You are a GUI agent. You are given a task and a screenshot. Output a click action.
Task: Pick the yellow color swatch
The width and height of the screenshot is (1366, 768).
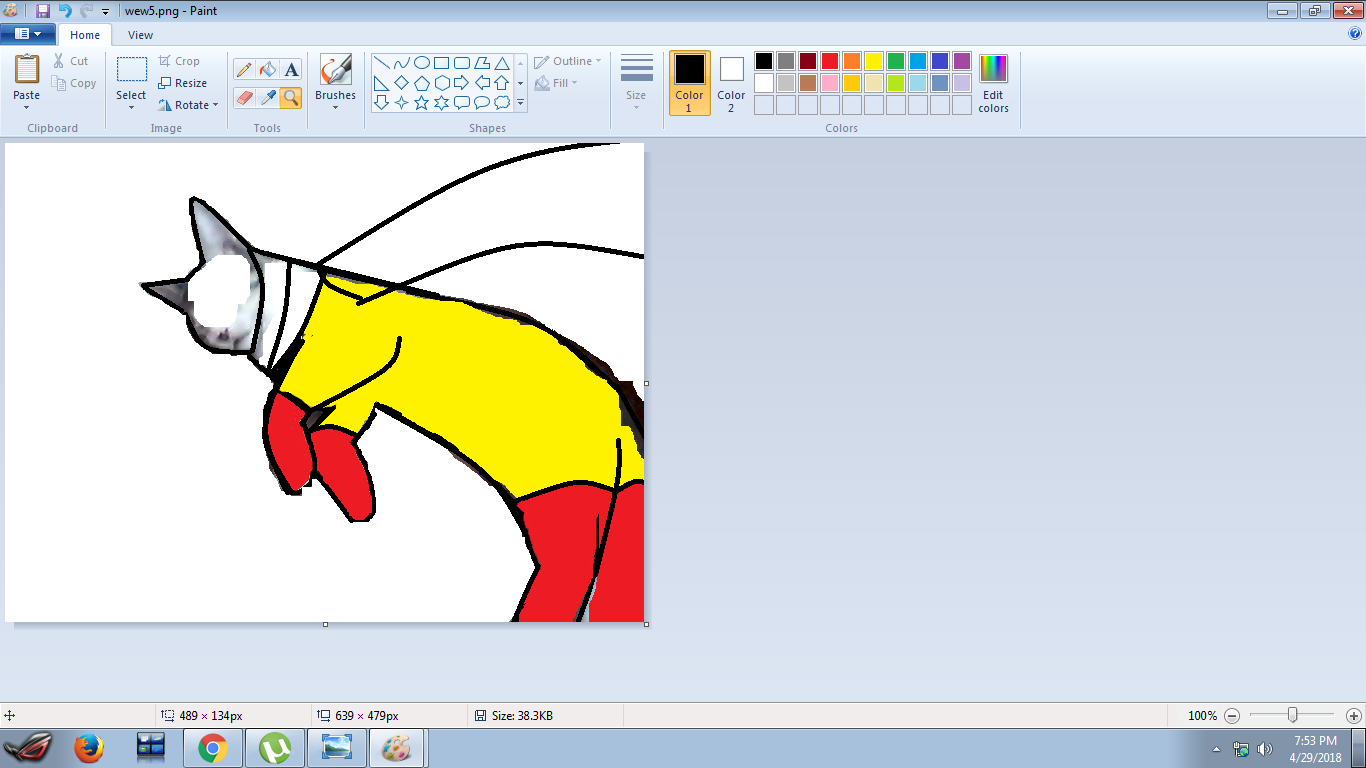[874, 61]
